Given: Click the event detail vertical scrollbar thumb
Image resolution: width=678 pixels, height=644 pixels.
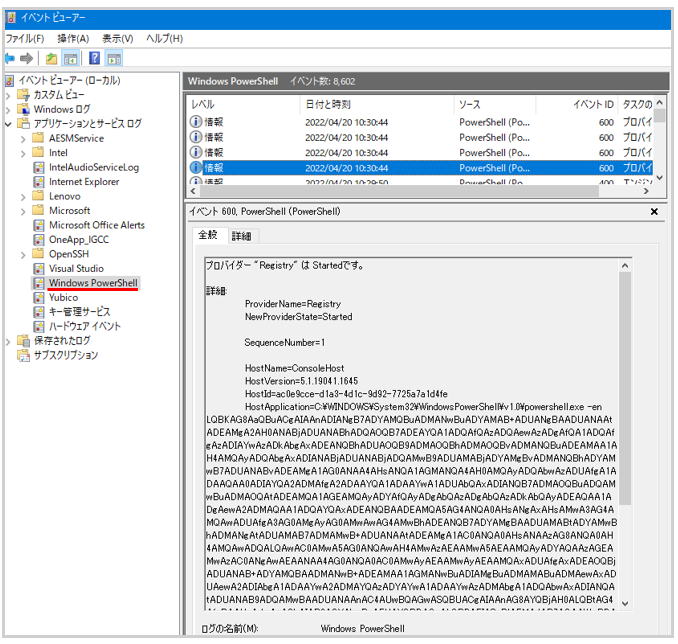Looking at the screenshot, I should click(x=625, y=388).
